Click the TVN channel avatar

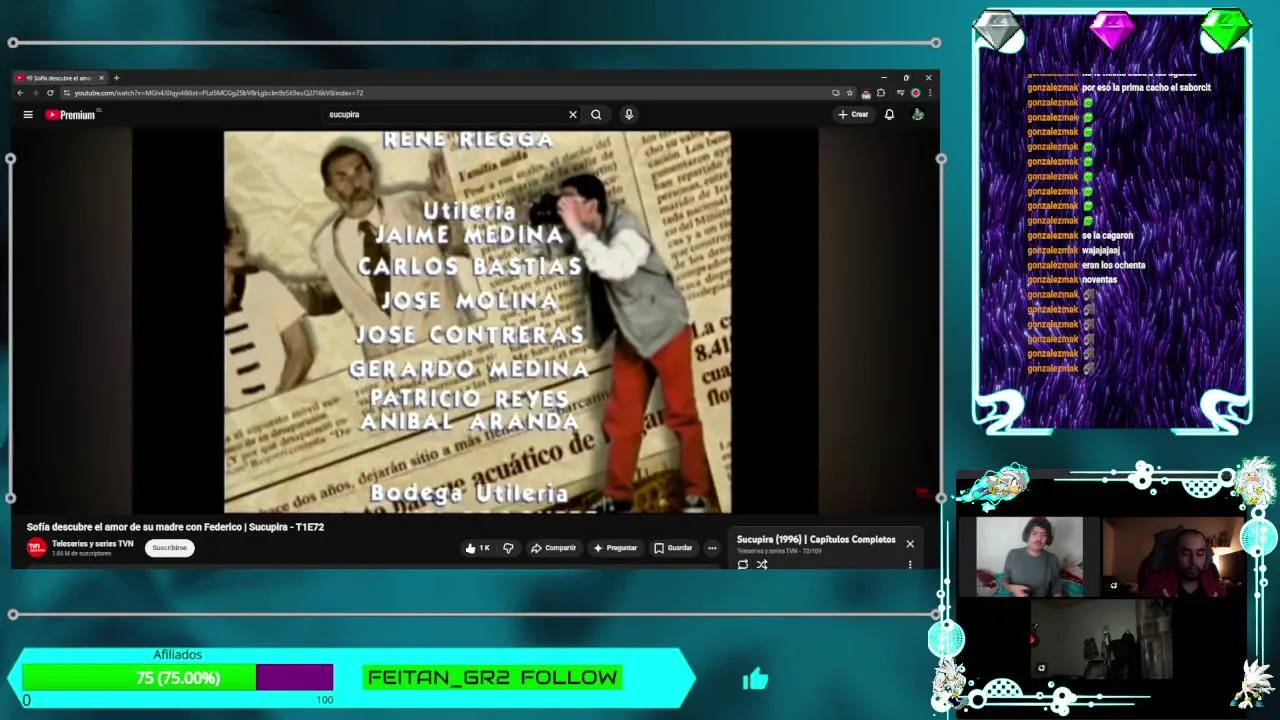pyautogui.click(x=37, y=548)
